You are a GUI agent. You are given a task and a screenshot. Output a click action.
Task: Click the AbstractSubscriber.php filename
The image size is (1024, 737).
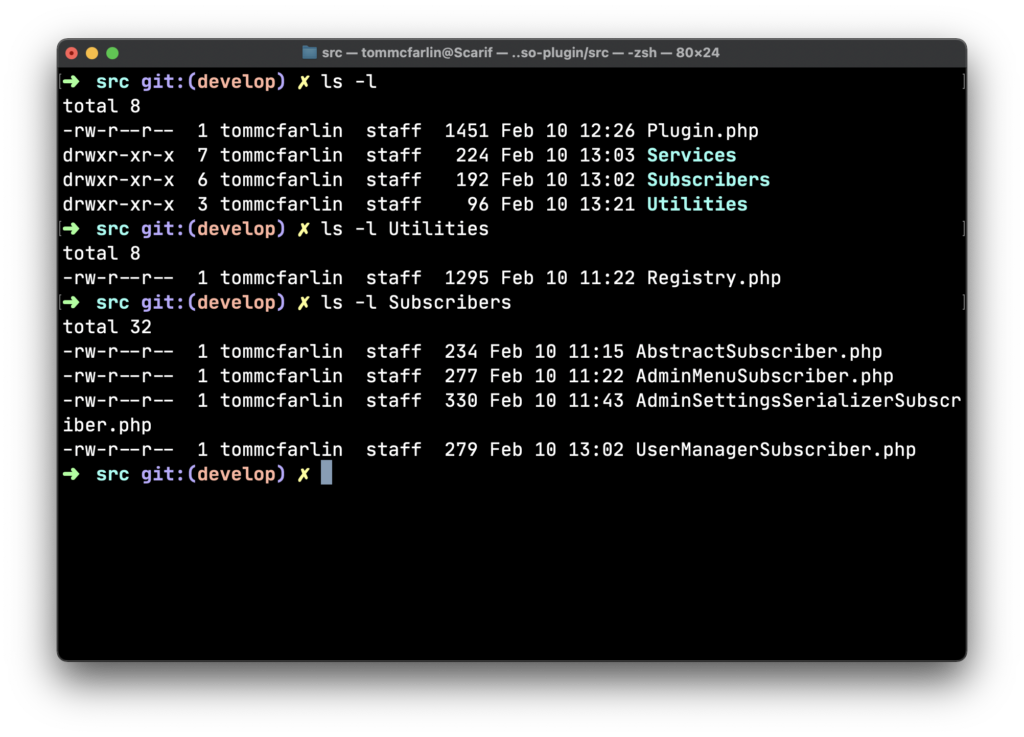coord(758,352)
